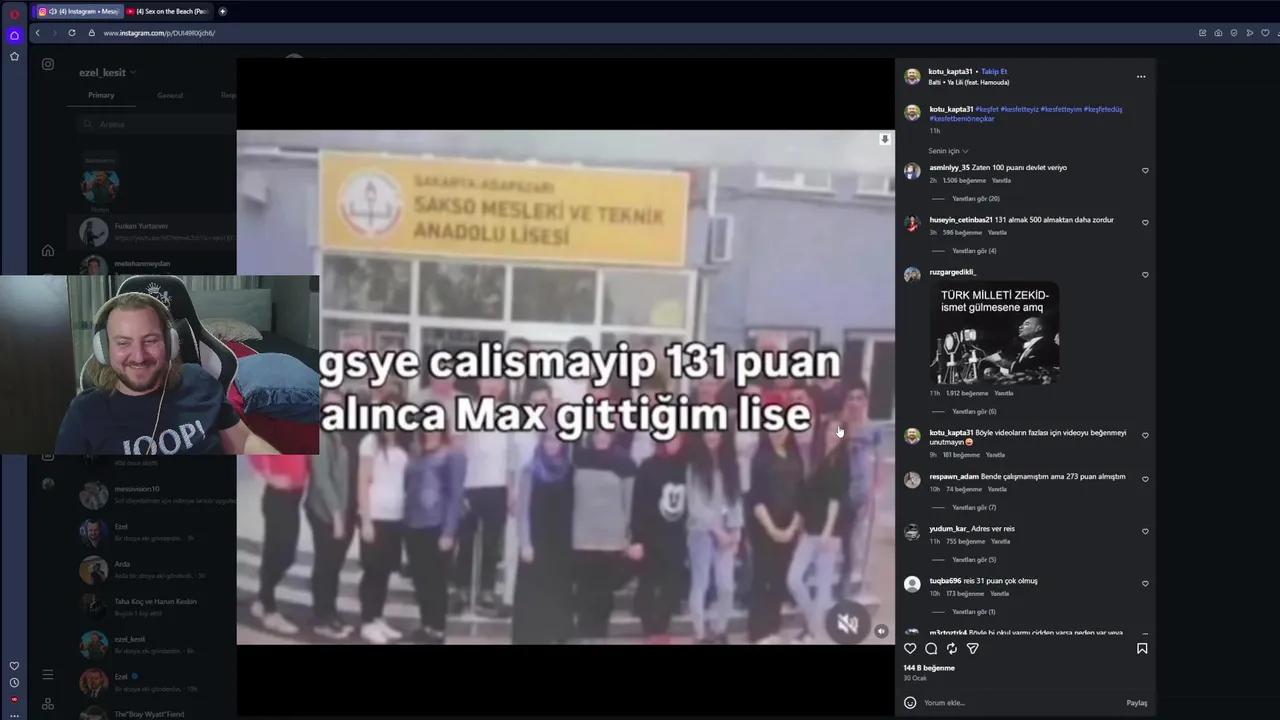Open Opera sidebar bookmarks star
The height and width of the screenshot is (720, 1280).
click(14, 57)
